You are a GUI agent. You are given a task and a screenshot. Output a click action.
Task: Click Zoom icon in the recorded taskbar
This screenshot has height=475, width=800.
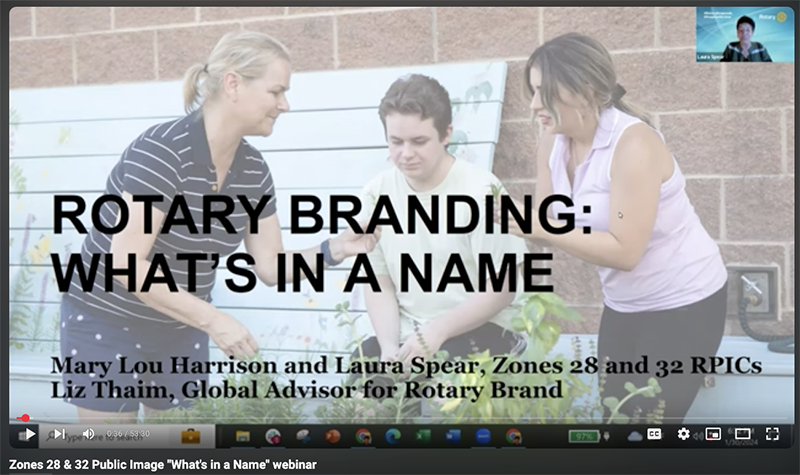point(483,436)
